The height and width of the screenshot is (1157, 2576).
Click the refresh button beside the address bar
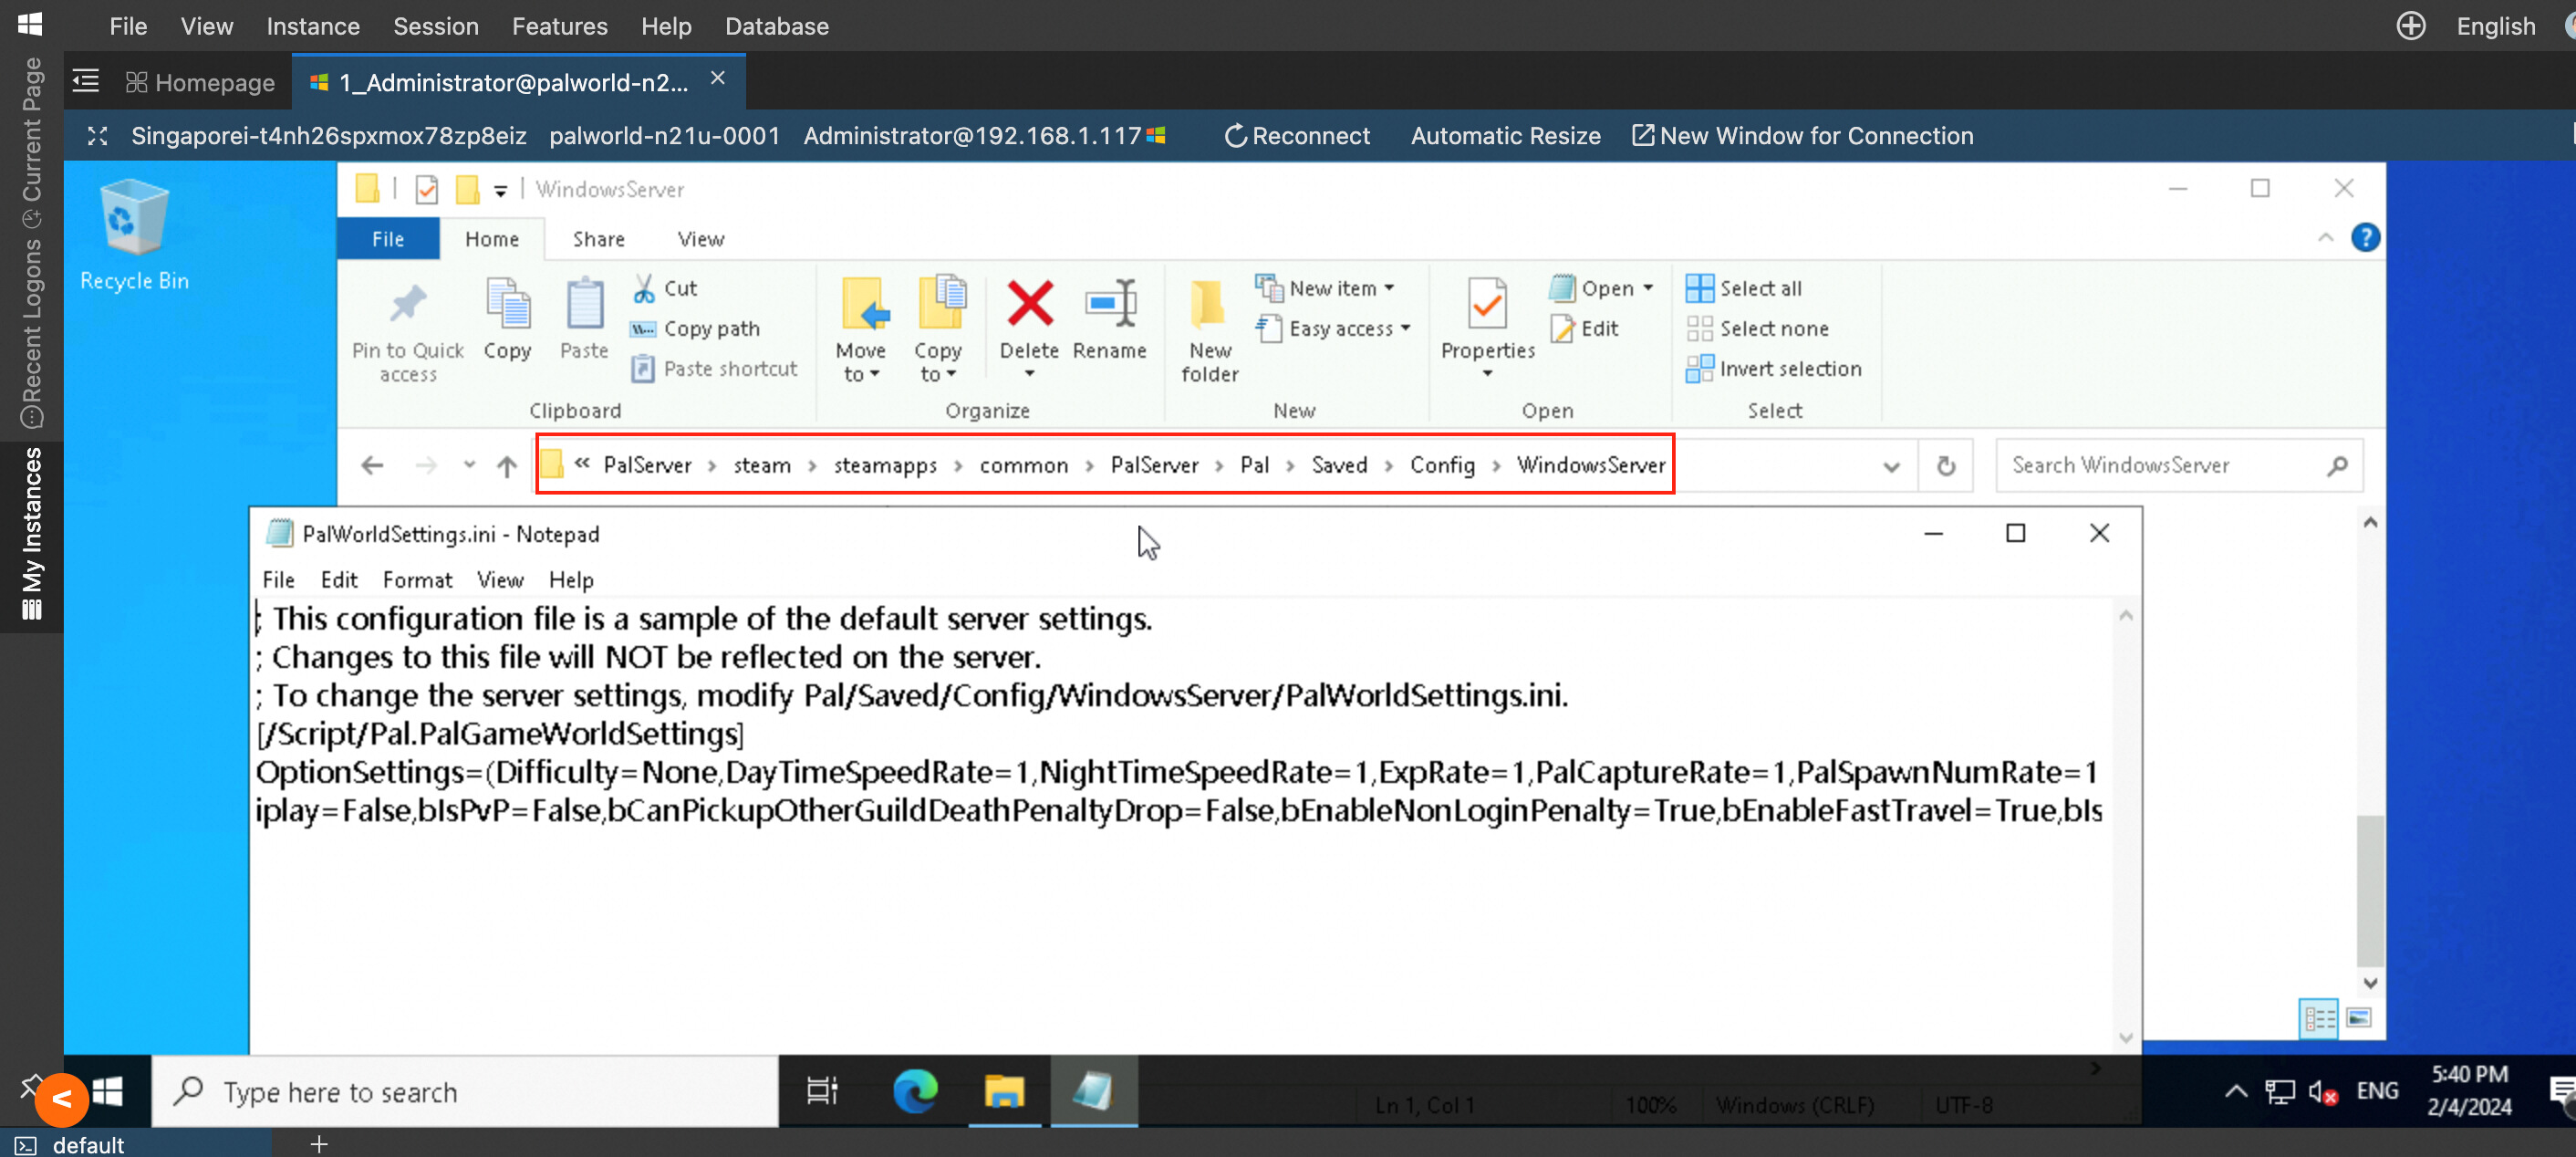tap(1945, 466)
